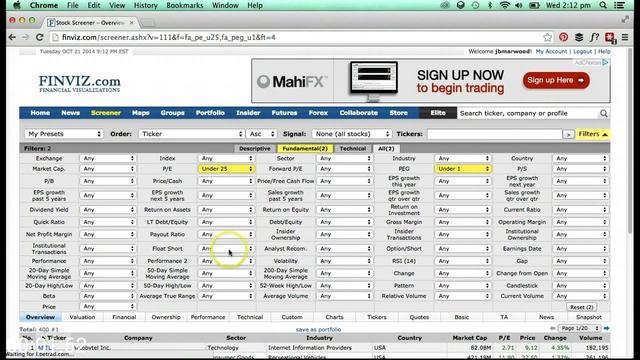Open the Dividend Yield dropdown

tap(108, 210)
